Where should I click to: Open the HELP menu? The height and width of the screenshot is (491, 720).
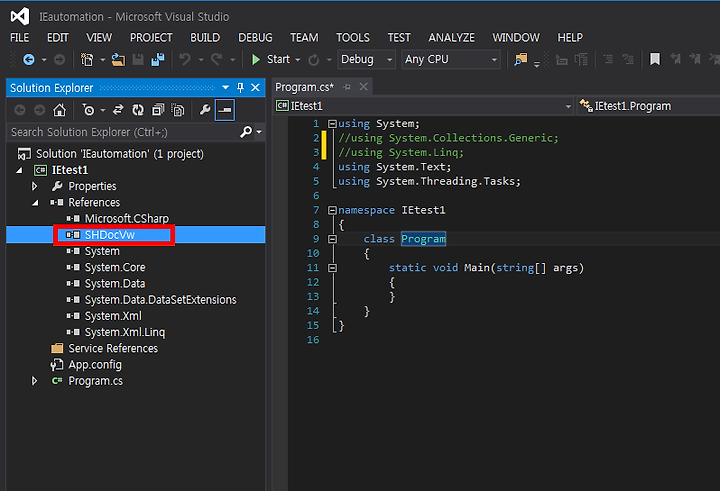570,38
